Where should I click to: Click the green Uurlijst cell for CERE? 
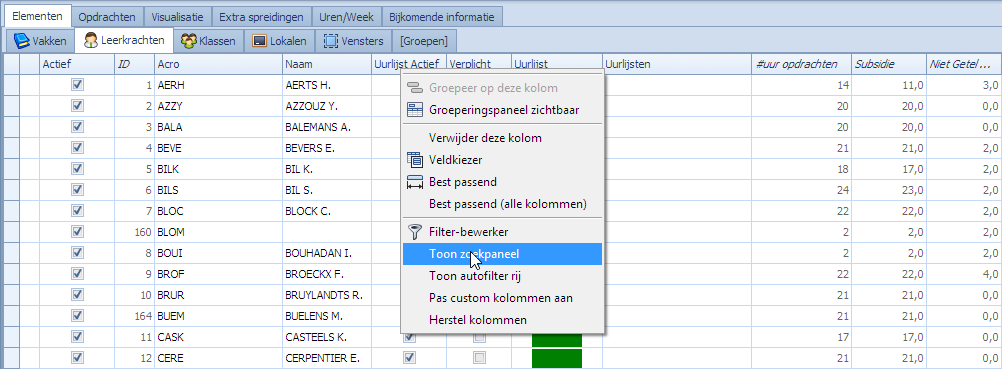(557, 357)
